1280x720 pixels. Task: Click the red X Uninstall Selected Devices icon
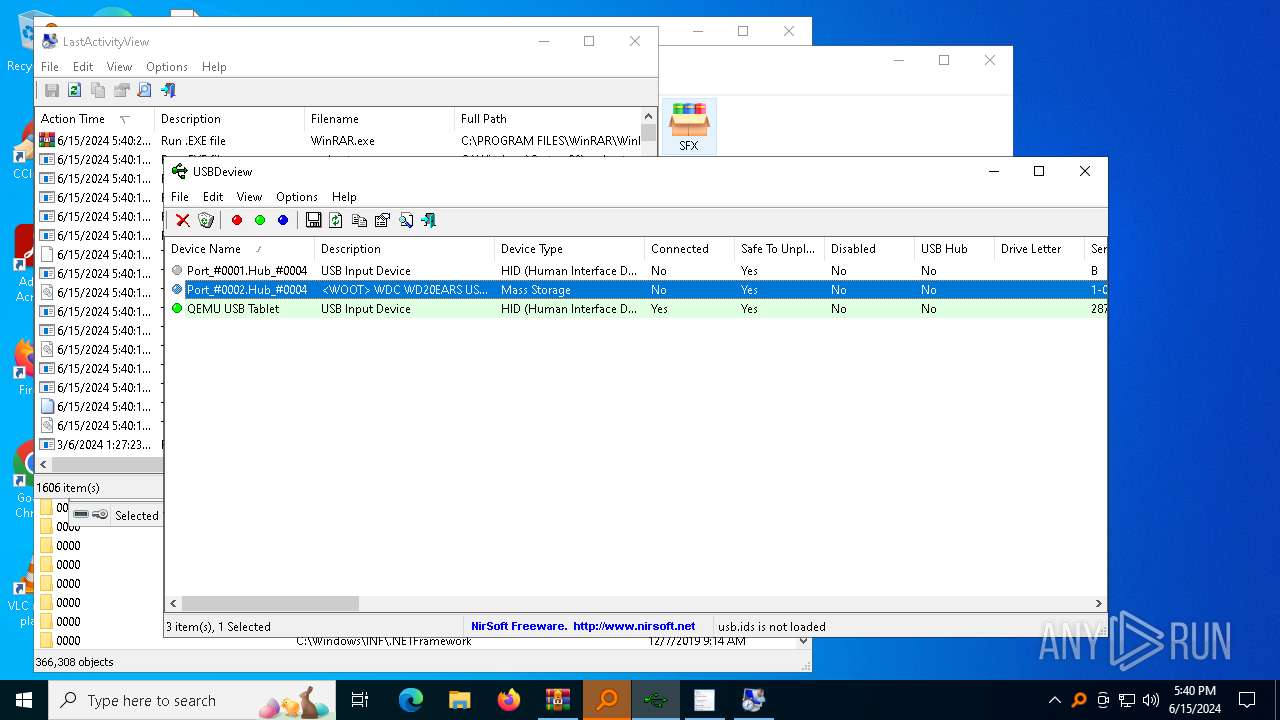click(183, 220)
